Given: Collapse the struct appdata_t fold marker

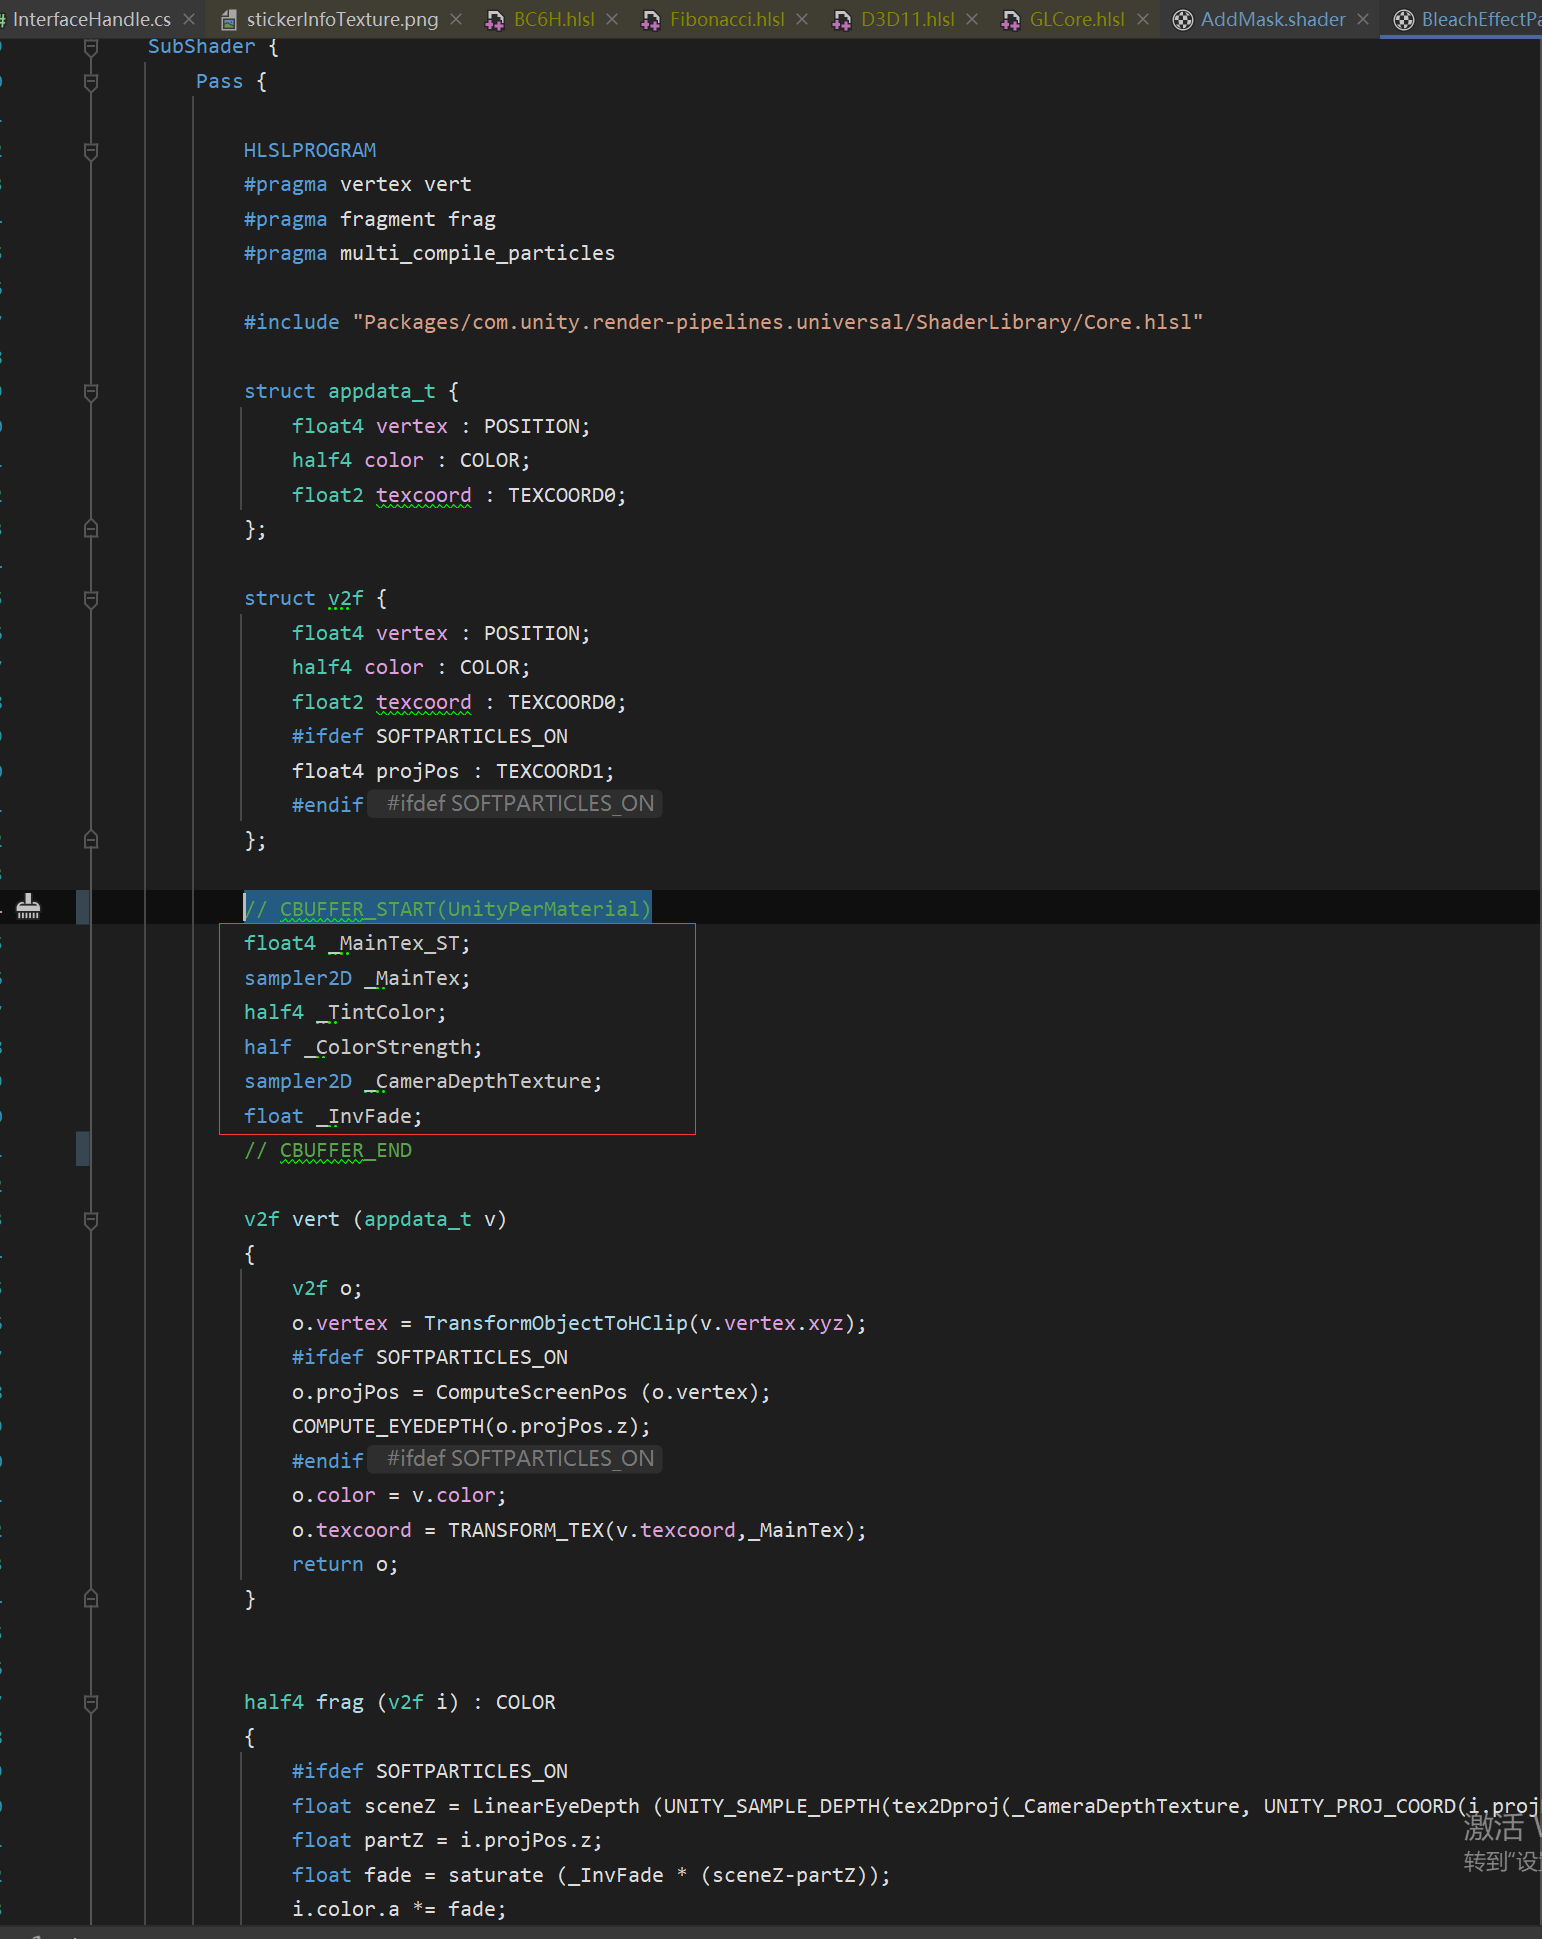Looking at the screenshot, I should (91, 392).
